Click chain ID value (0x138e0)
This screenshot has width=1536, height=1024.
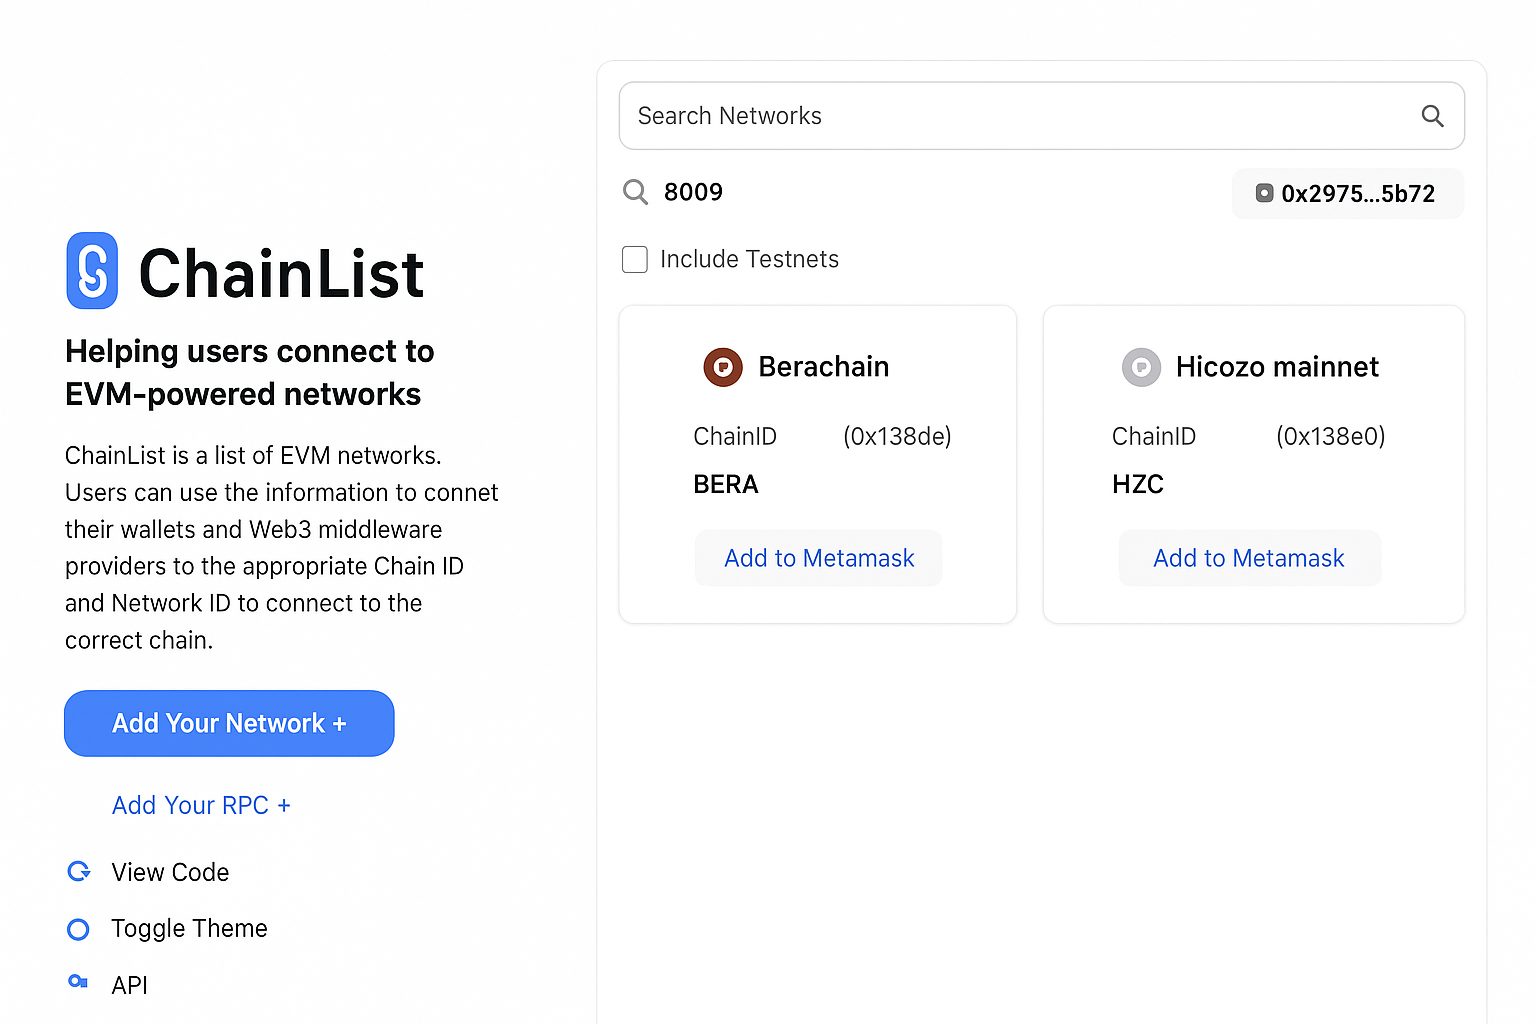[x=1331, y=436]
